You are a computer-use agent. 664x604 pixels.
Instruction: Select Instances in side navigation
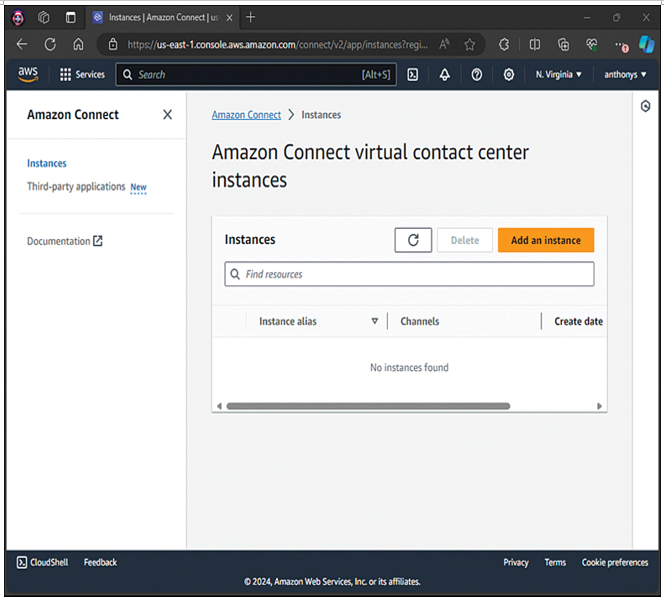(x=47, y=163)
